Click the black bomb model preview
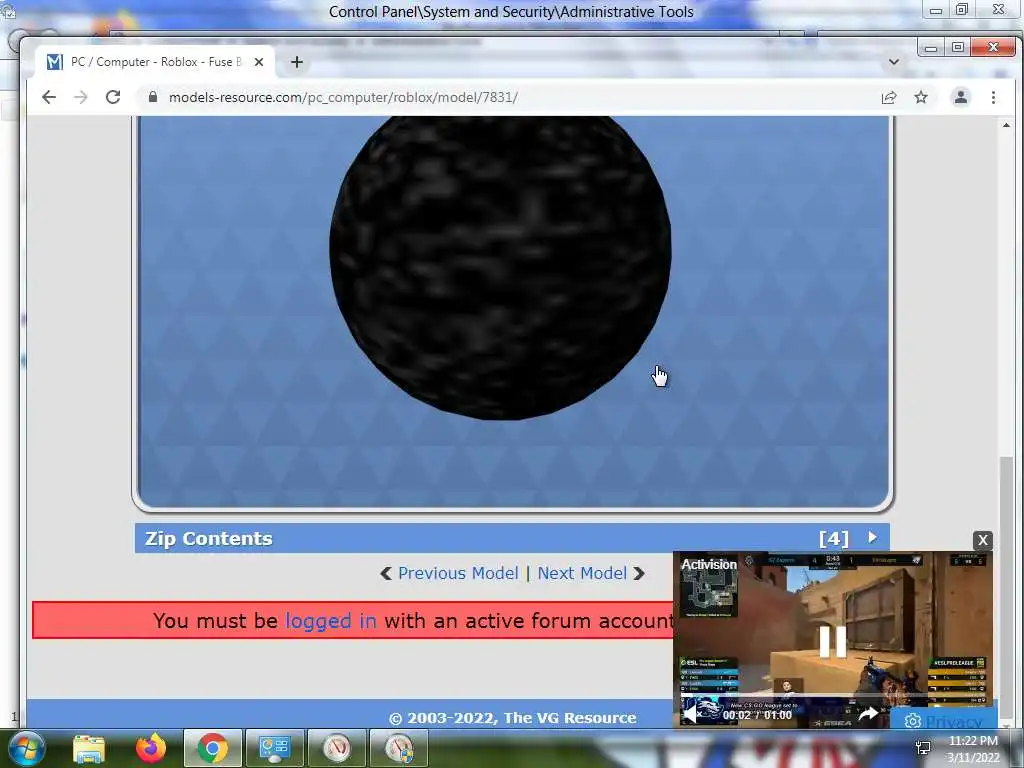Screen dimensions: 1024x768 (500, 268)
